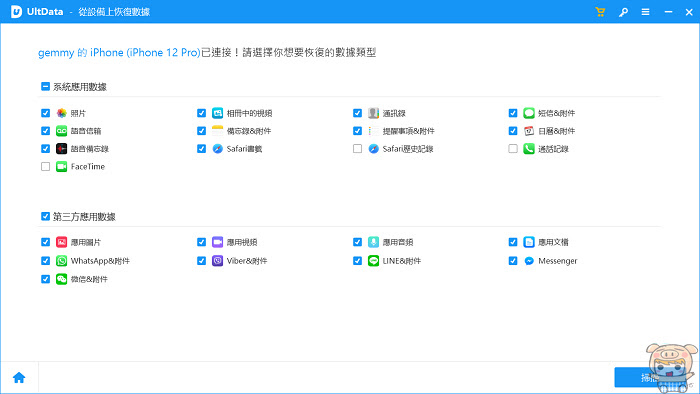Click the LINE icon
Image resolution: width=700 pixels, height=394 pixels.
tap(373, 261)
